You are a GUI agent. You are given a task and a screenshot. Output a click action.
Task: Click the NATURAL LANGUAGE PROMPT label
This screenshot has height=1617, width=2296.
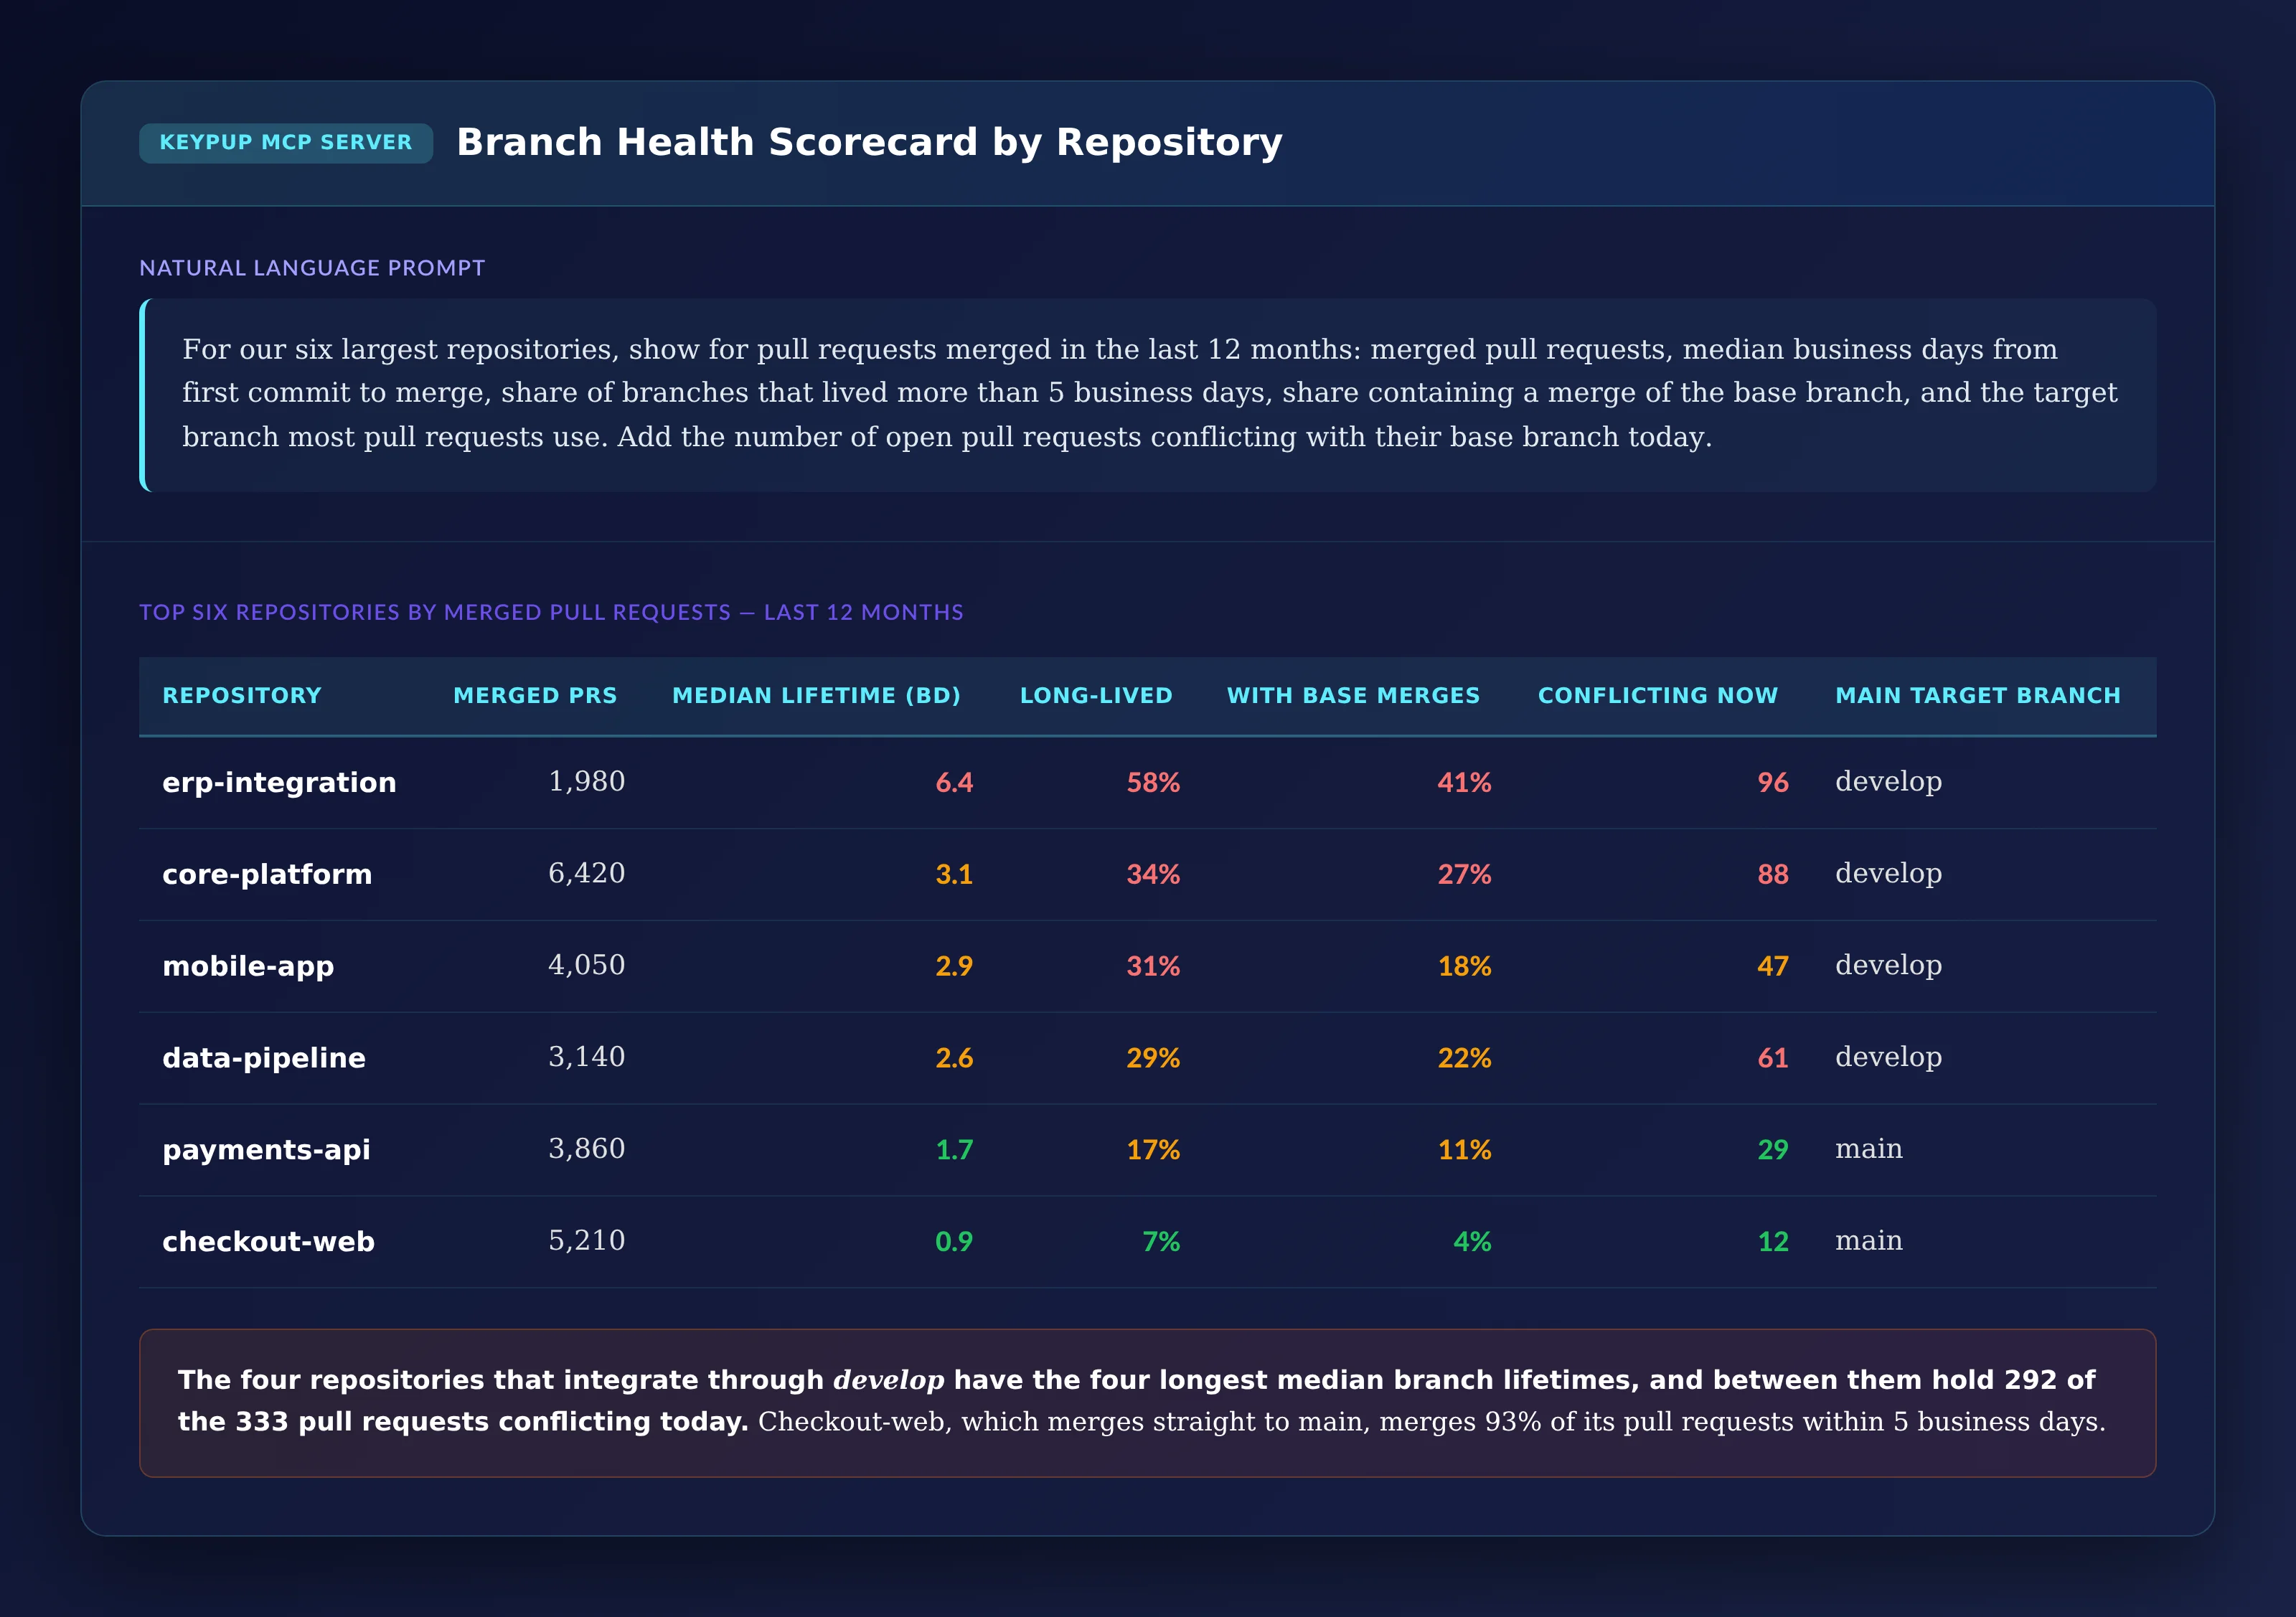click(312, 268)
